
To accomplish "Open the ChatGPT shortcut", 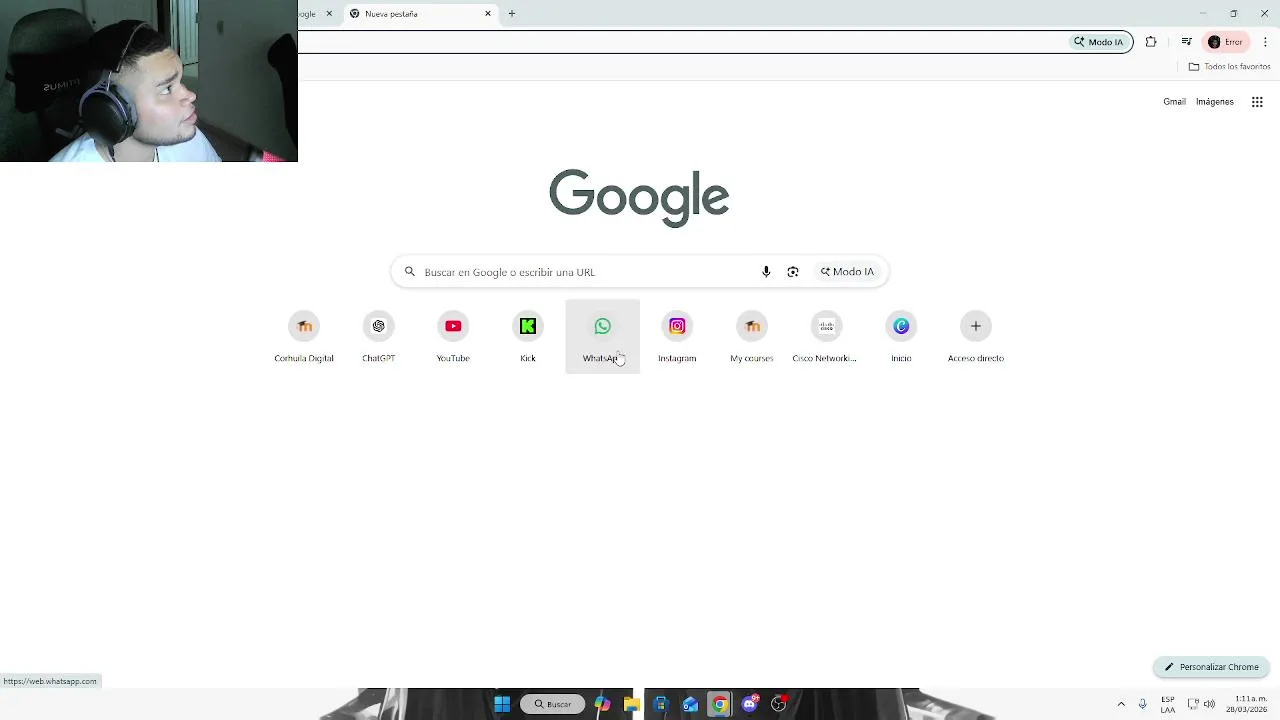I will pyautogui.click(x=378, y=337).
